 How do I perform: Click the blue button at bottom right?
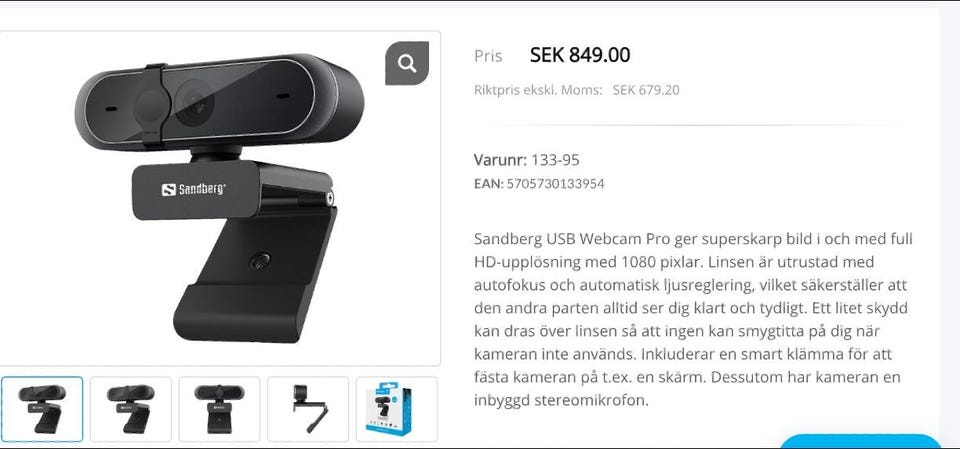(x=860, y=442)
